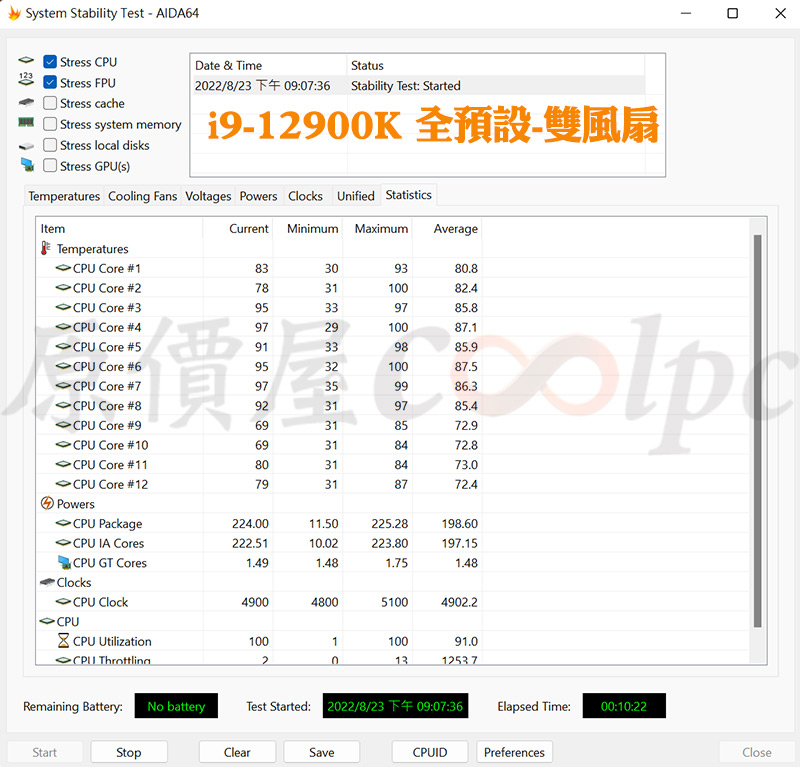The width and height of the screenshot is (800, 767).
Task: Select the log row 'Stability Test: Started'
Action: tap(418, 86)
